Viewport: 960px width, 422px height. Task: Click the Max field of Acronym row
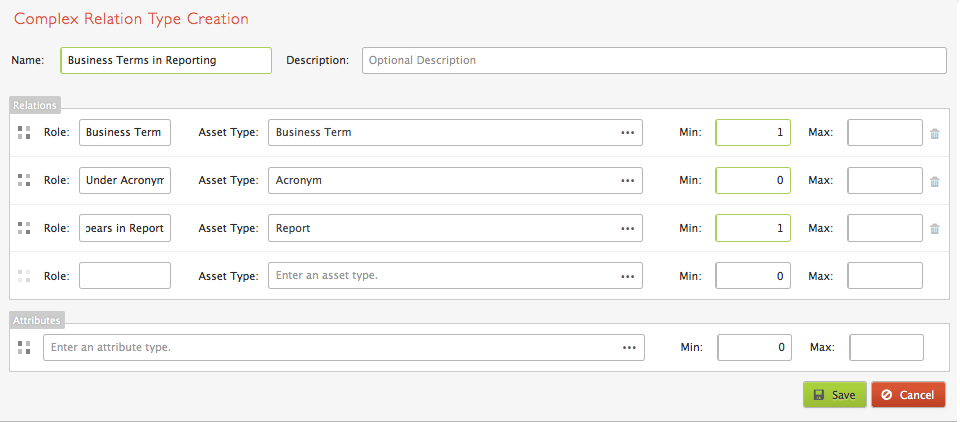pos(885,180)
